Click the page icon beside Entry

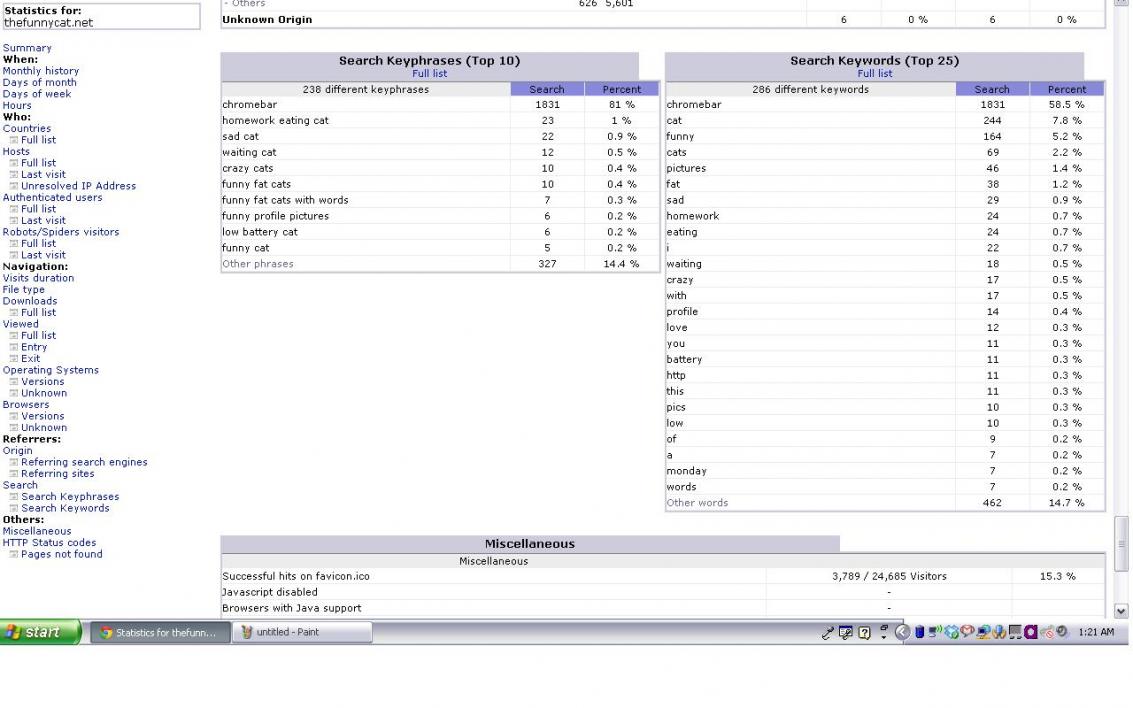coord(14,347)
